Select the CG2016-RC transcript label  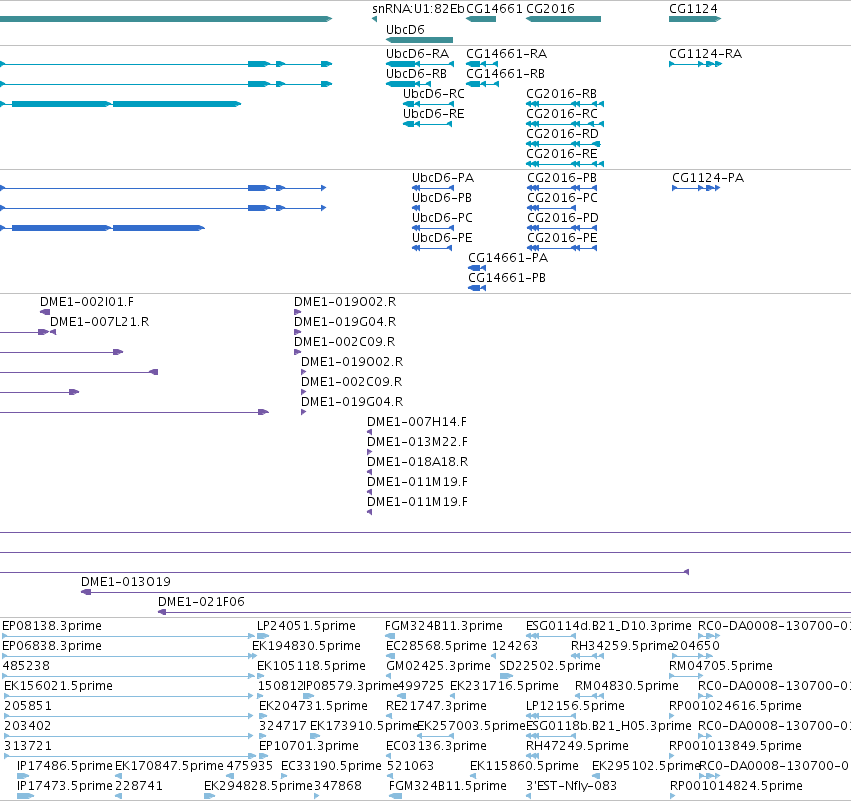[562, 114]
